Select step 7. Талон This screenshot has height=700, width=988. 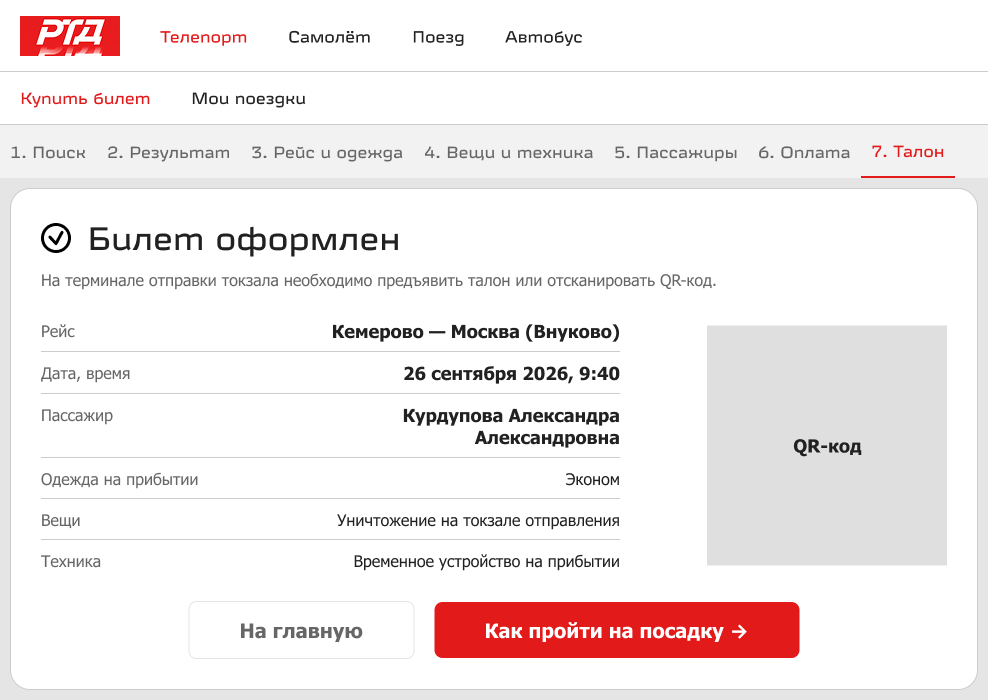tap(907, 152)
